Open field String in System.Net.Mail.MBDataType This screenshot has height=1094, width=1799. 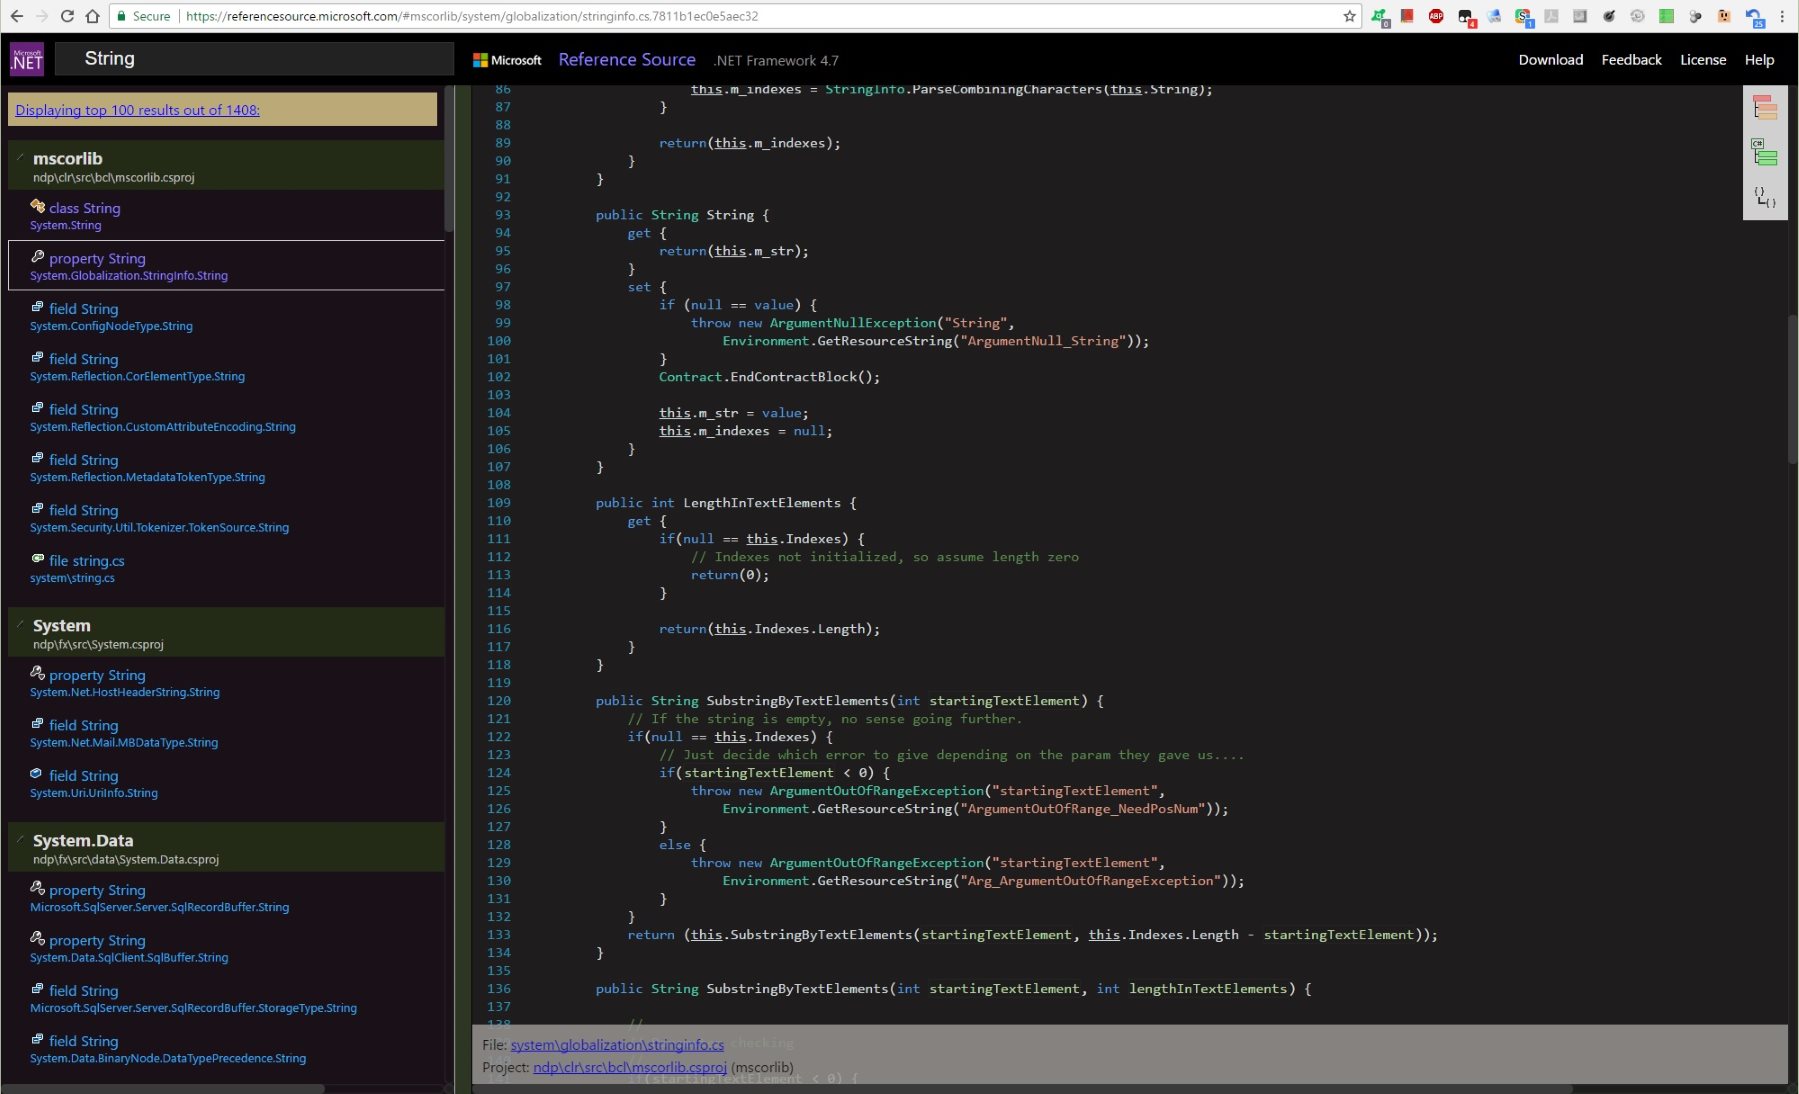226,732
